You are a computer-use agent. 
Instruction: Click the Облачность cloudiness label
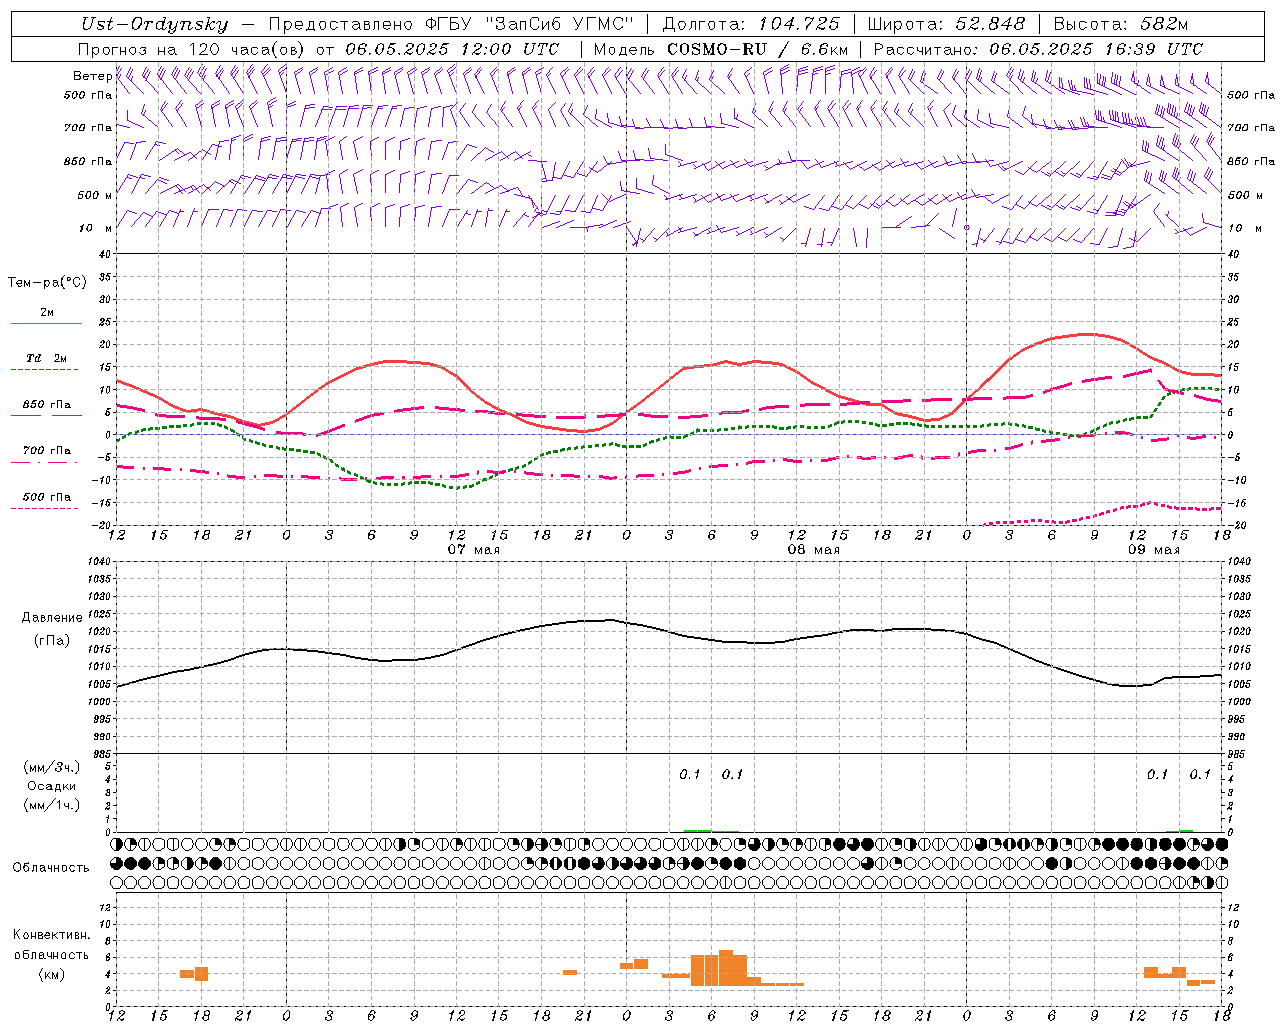coord(51,867)
